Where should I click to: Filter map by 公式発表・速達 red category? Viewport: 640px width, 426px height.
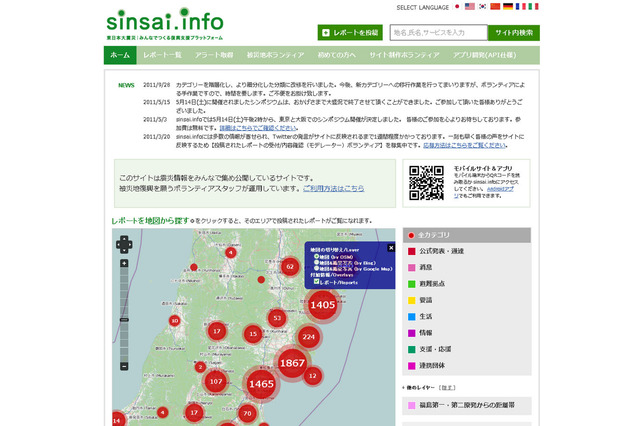(467, 251)
